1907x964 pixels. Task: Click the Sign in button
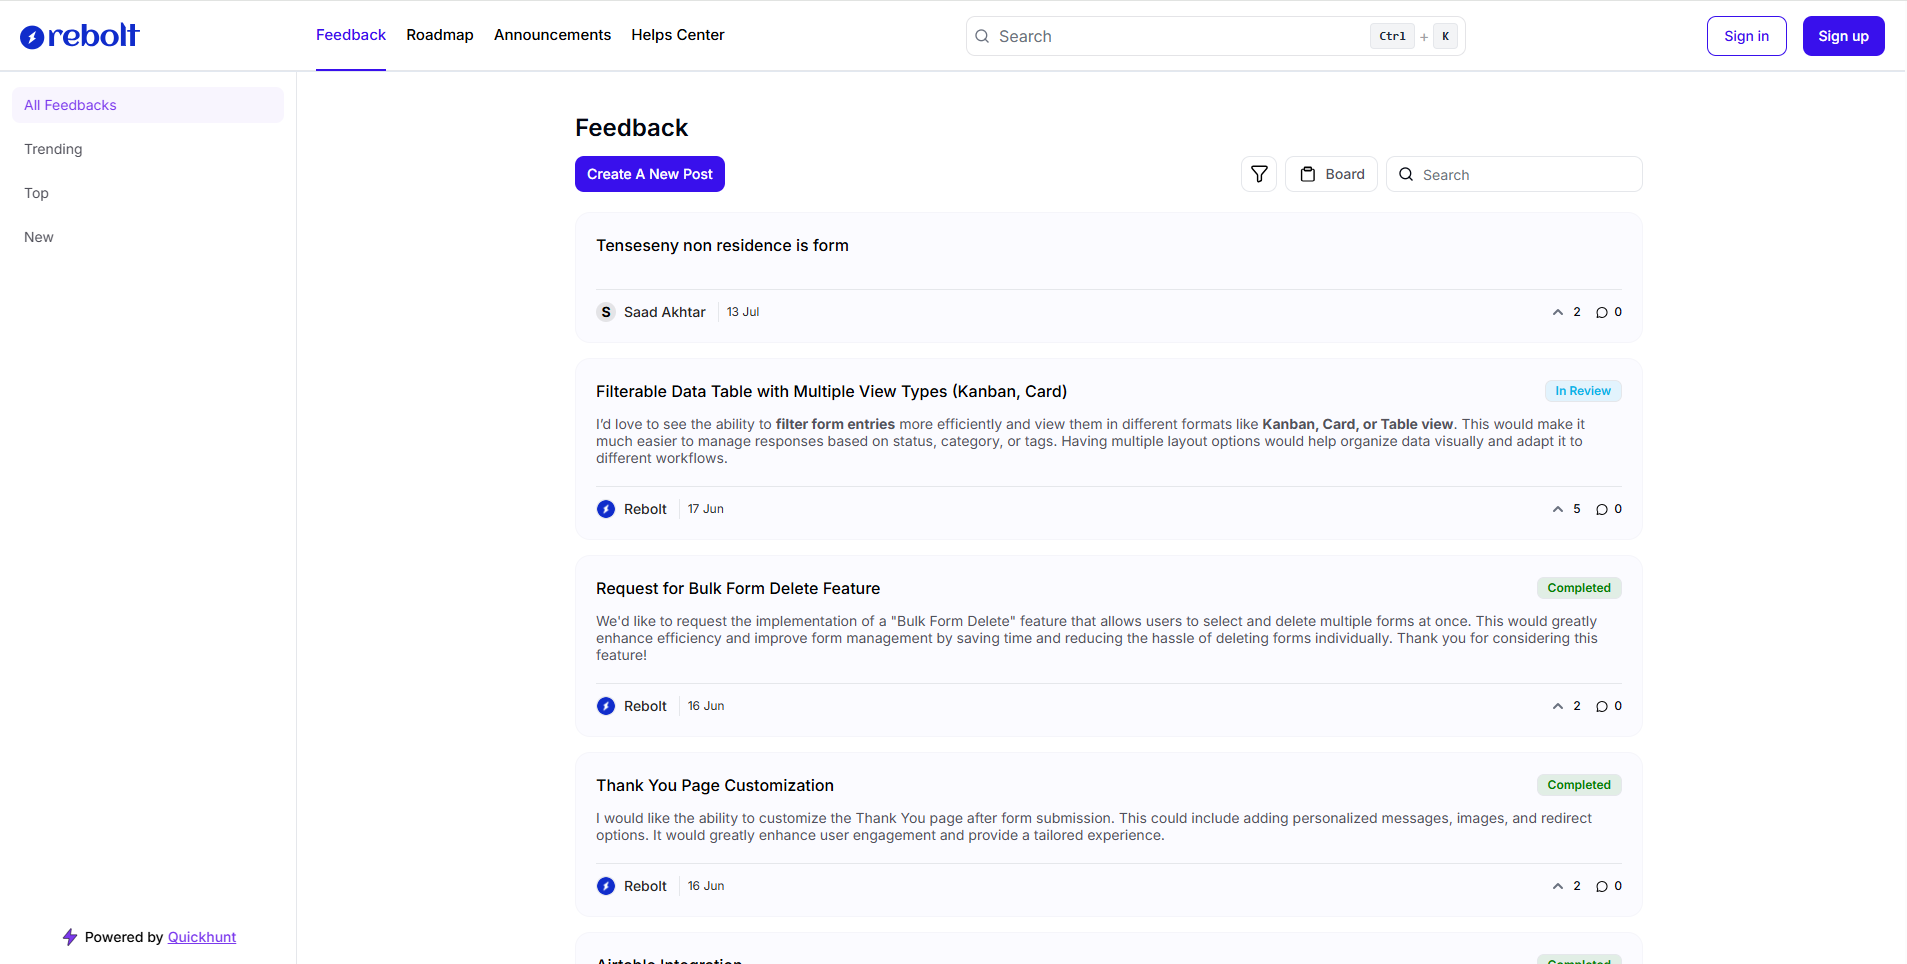coord(1746,36)
